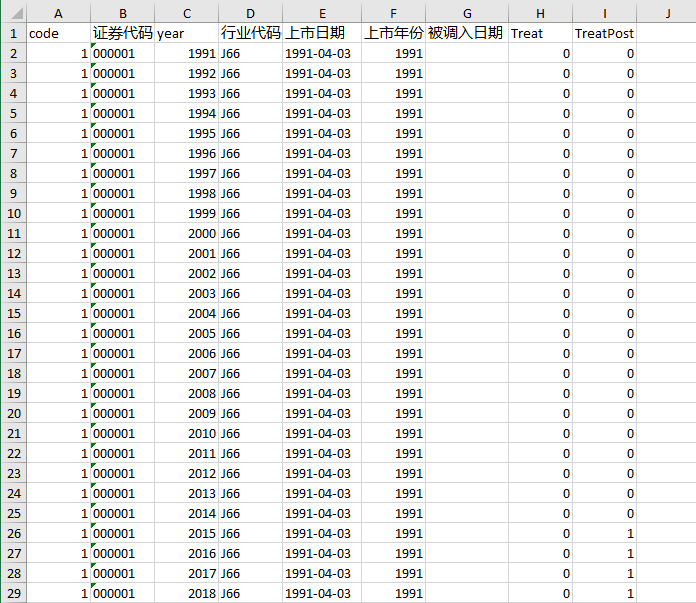
Task: Select the year cell 2015
Action: point(186,533)
